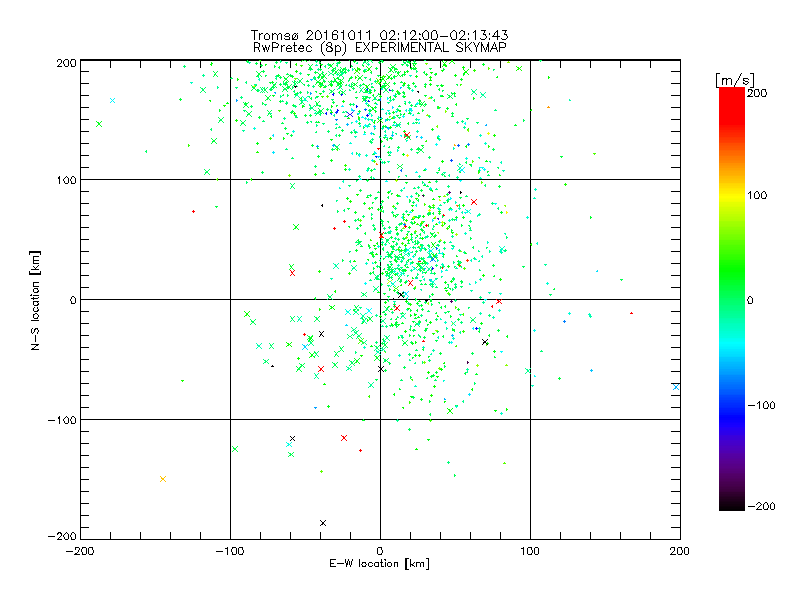Viewport: 800px width, 600px height.
Task: Click the colorbar label '0'
Action: pyautogui.click(x=750, y=300)
